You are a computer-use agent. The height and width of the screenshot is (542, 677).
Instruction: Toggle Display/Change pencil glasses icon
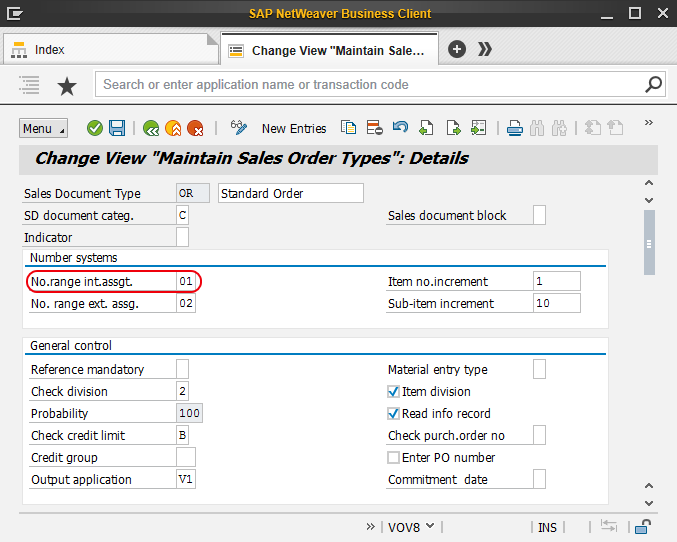(x=238, y=128)
